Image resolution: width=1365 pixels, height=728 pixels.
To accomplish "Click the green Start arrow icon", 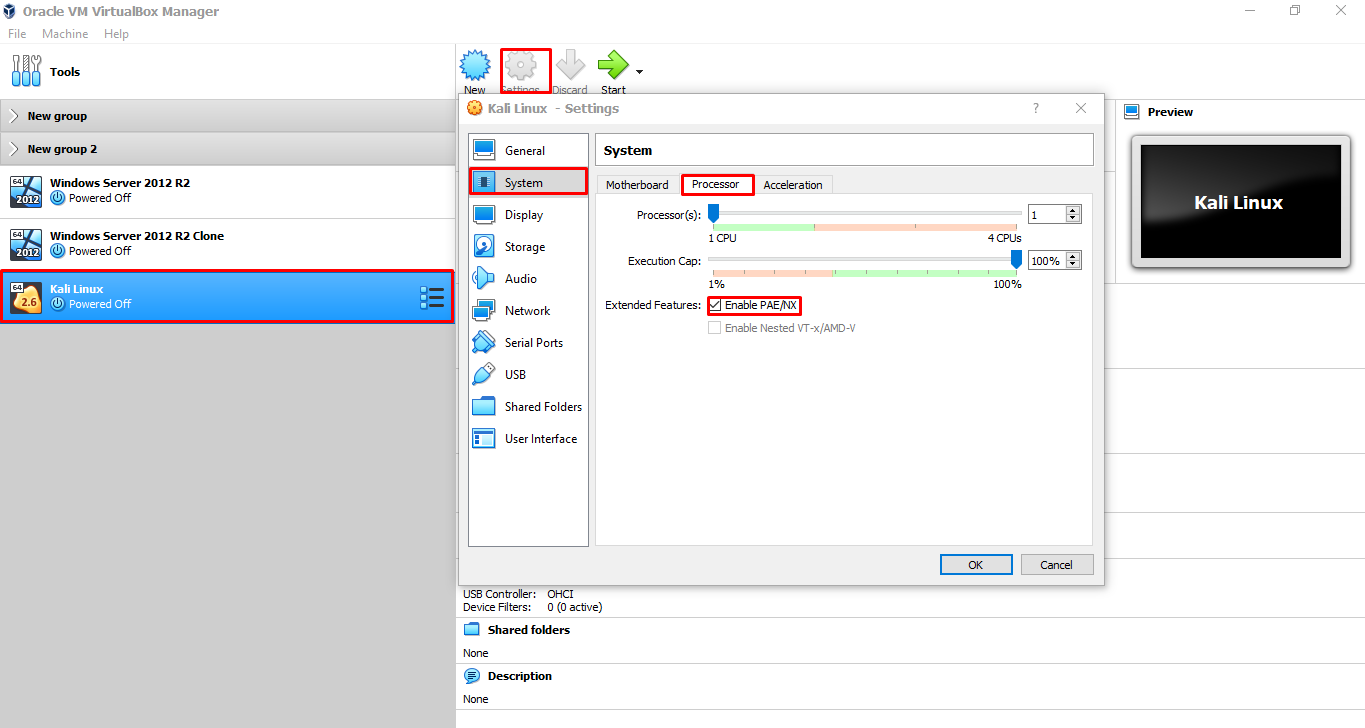I will pyautogui.click(x=612, y=66).
